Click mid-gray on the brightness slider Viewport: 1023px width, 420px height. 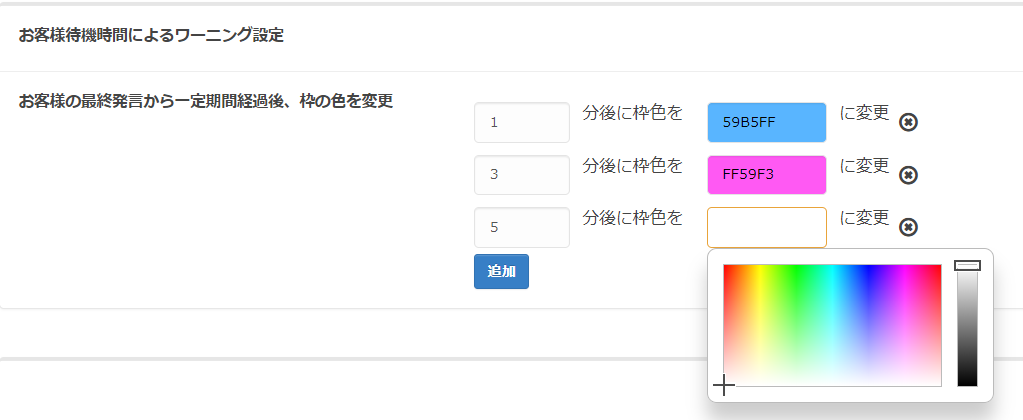968,325
